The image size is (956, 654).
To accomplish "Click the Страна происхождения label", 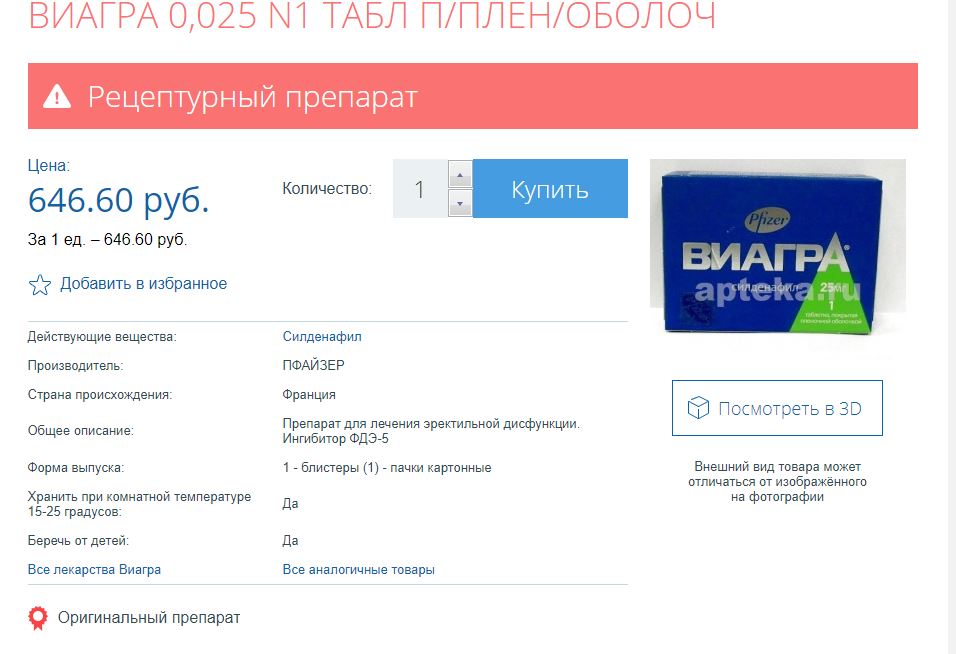I will click(x=100, y=395).
